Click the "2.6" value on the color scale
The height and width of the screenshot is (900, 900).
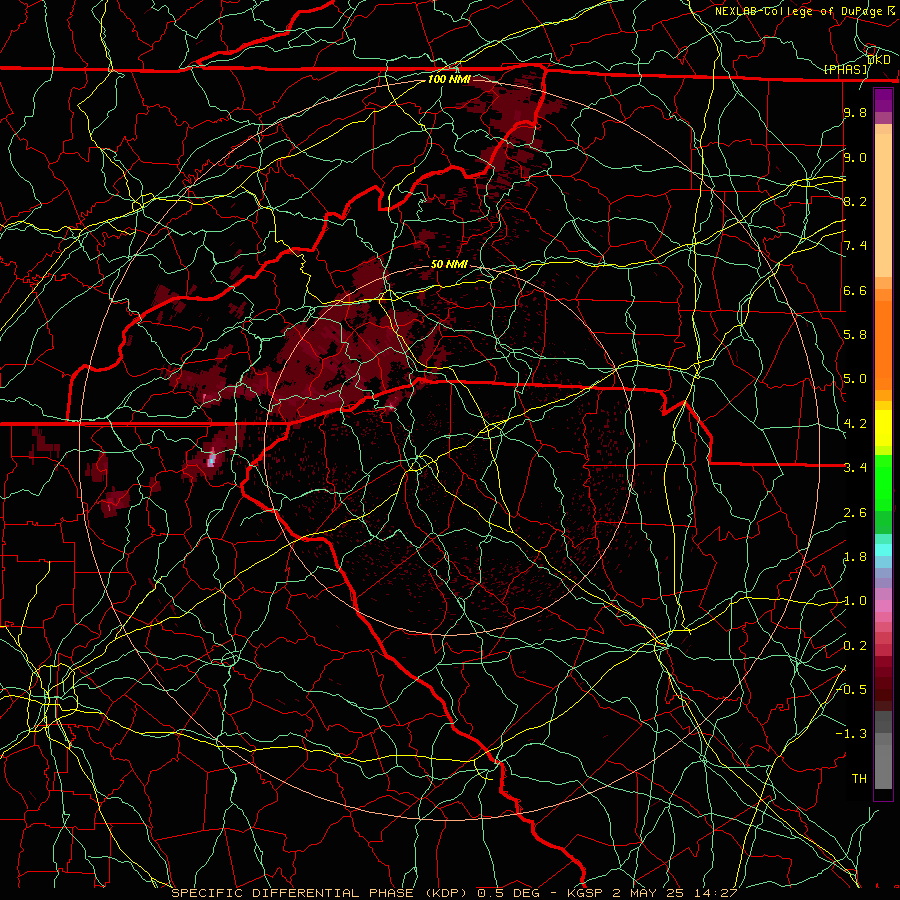(855, 513)
